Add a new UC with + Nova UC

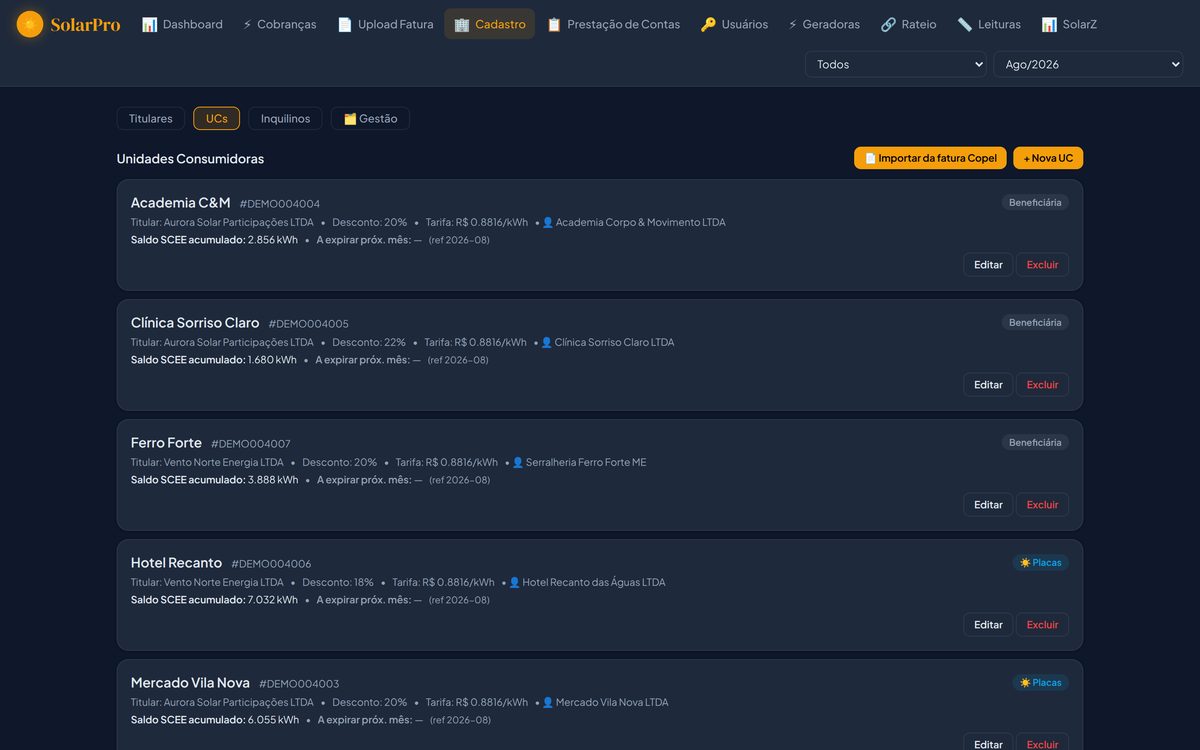[1048, 158]
